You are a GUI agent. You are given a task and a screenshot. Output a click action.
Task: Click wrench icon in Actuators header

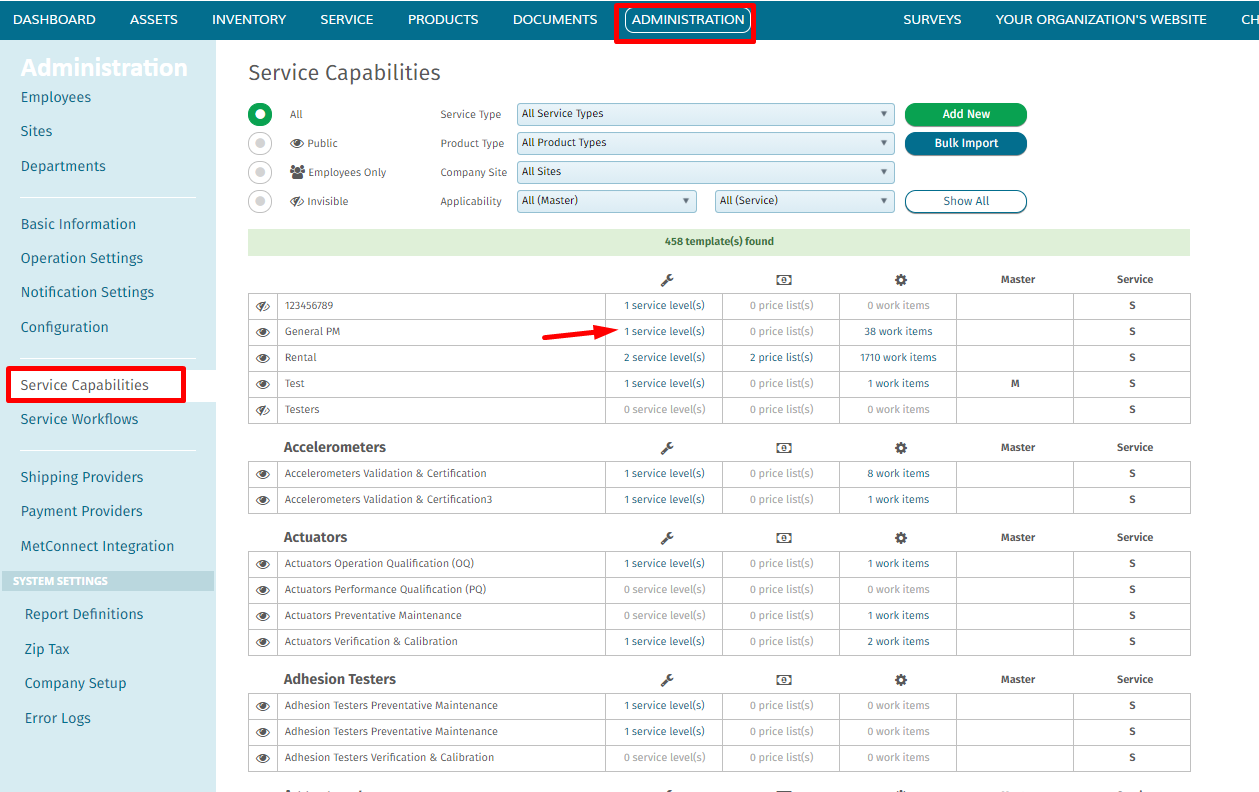click(667, 538)
